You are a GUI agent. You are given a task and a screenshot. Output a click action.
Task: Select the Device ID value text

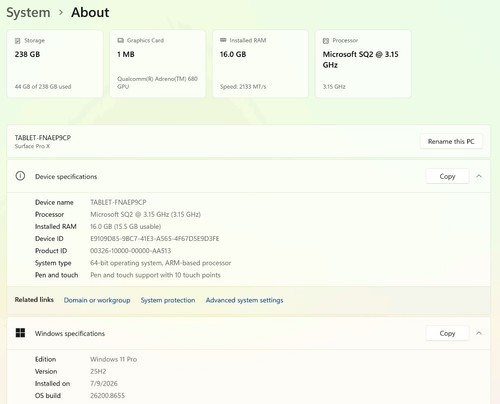(x=155, y=239)
